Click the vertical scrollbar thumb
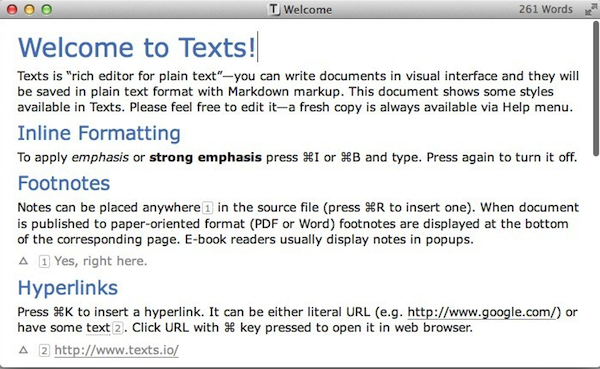The width and height of the screenshot is (600, 369). tap(595, 89)
